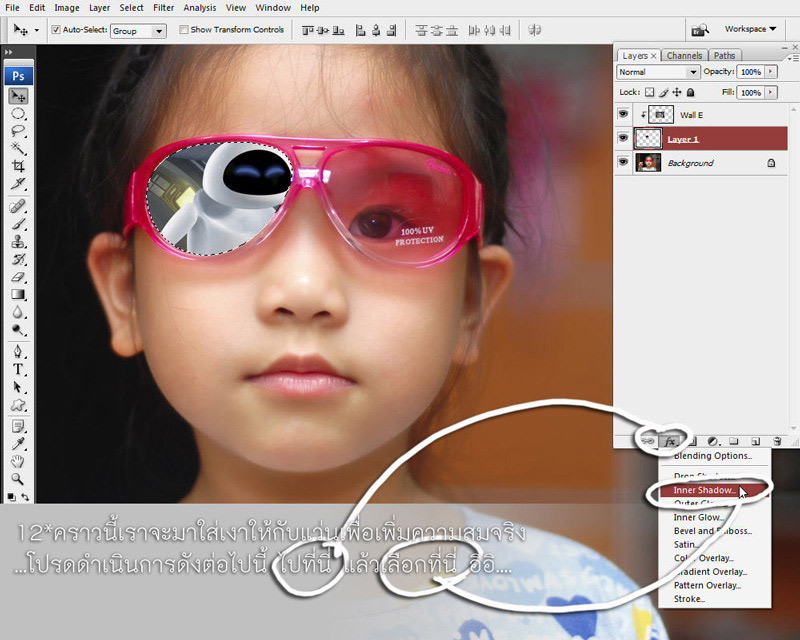Select the Eyedropper tool
This screenshot has width=800, height=640.
18,444
